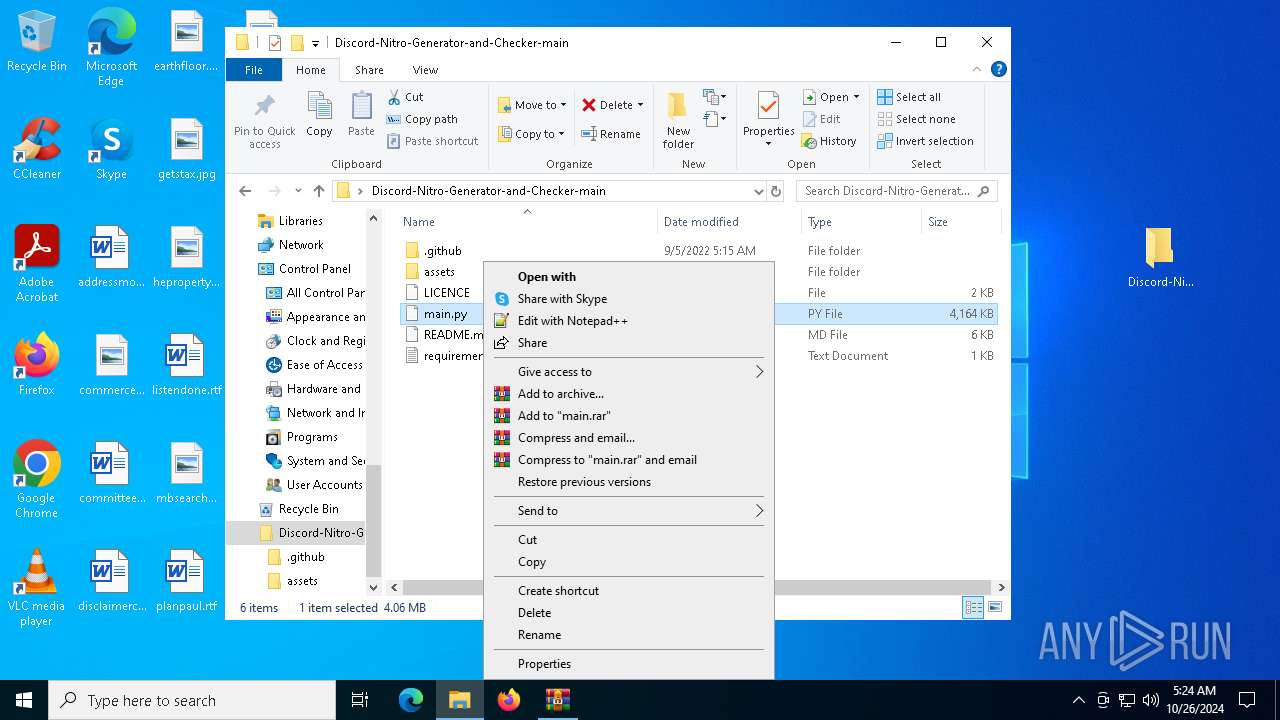Open Google Chrome desktop shortcut
Viewport: 1280px width, 720px height.
click(x=37, y=479)
